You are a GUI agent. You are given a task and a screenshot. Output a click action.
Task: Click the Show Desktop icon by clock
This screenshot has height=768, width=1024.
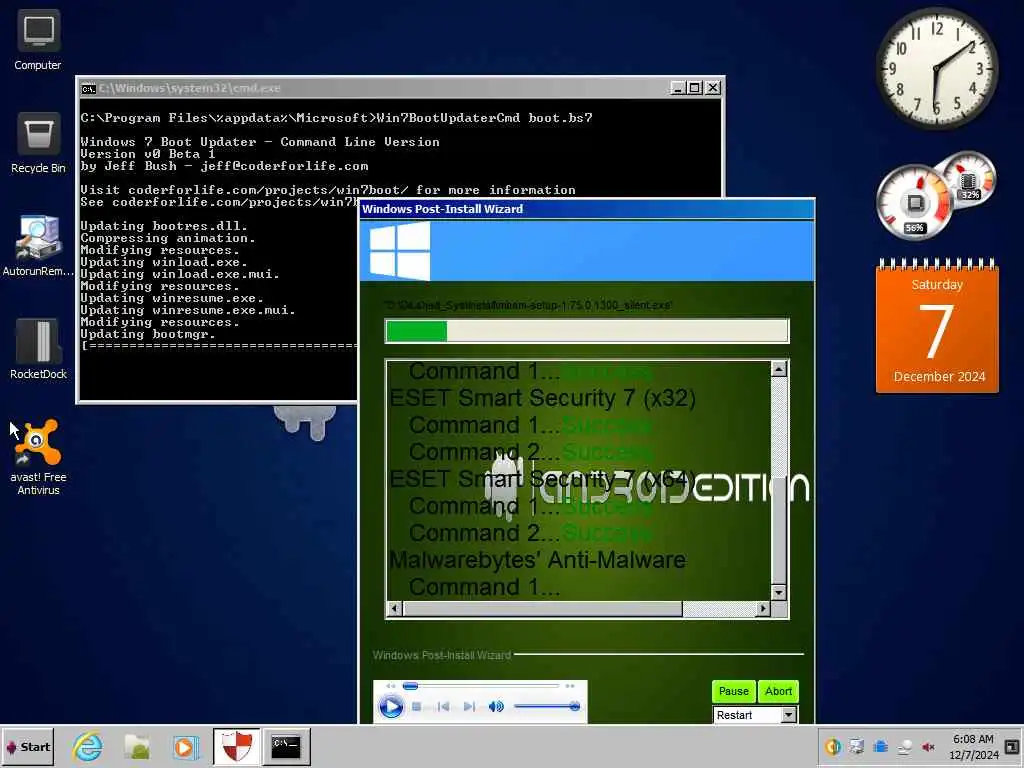[x=1012, y=746]
